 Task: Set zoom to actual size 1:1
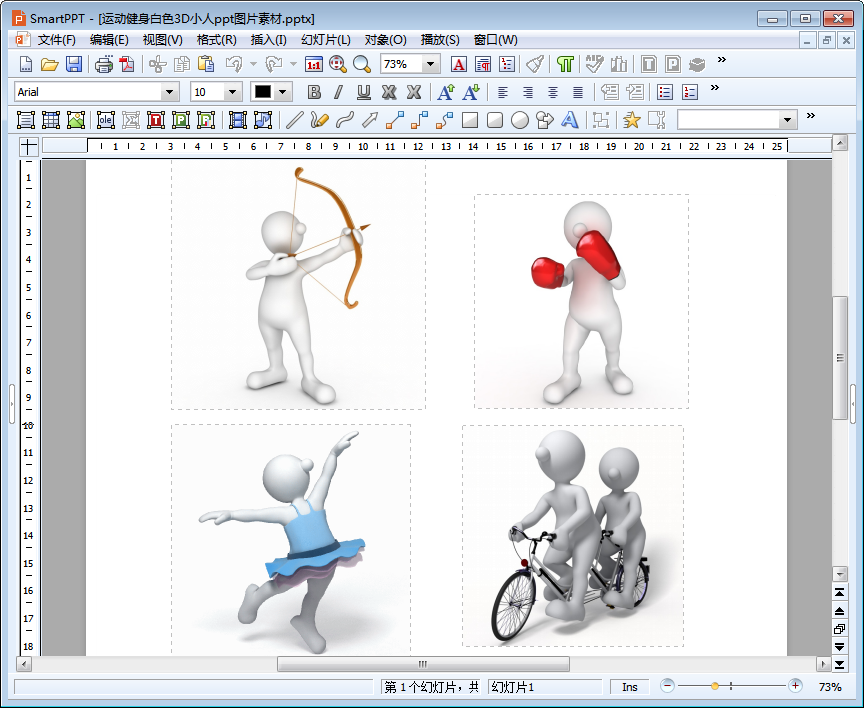(x=314, y=64)
